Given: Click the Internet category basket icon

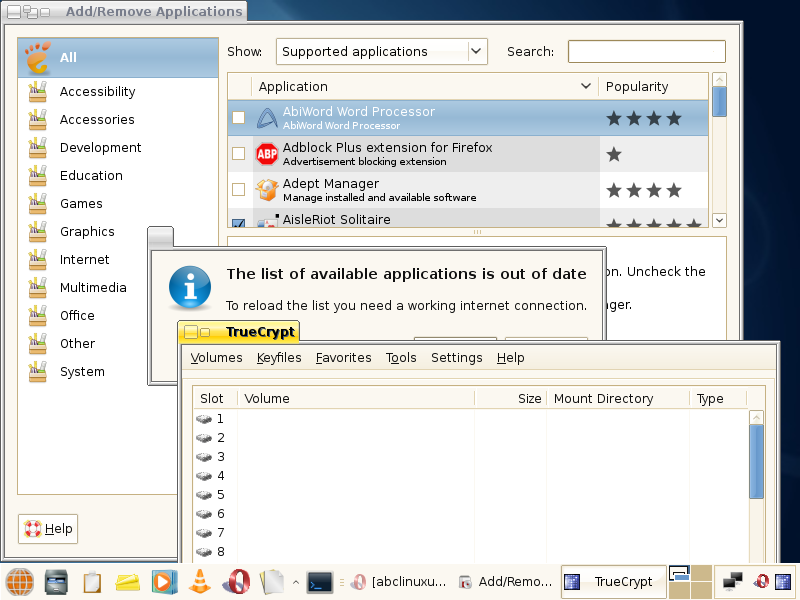Looking at the screenshot, I should tap(38, 260).
